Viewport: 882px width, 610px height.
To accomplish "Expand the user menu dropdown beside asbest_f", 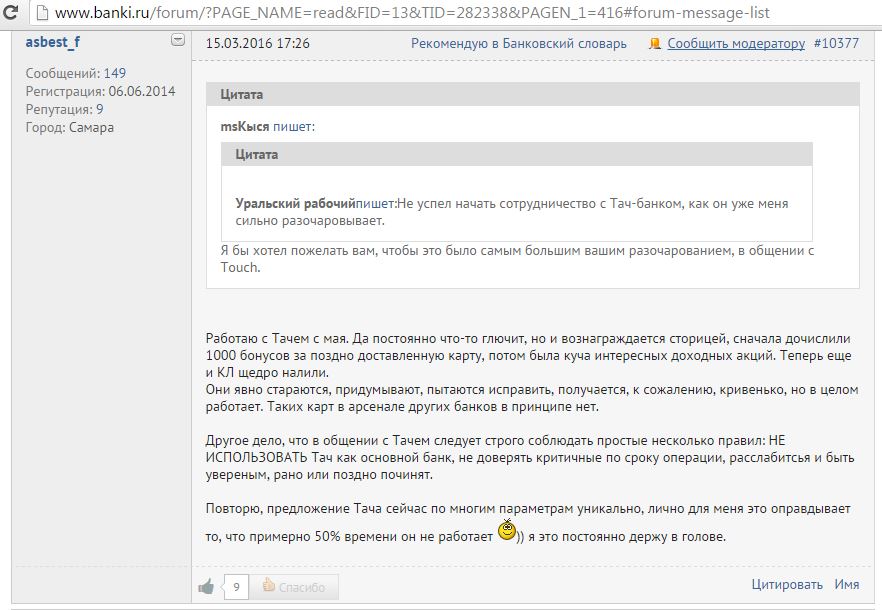I will tap(178, 40).
